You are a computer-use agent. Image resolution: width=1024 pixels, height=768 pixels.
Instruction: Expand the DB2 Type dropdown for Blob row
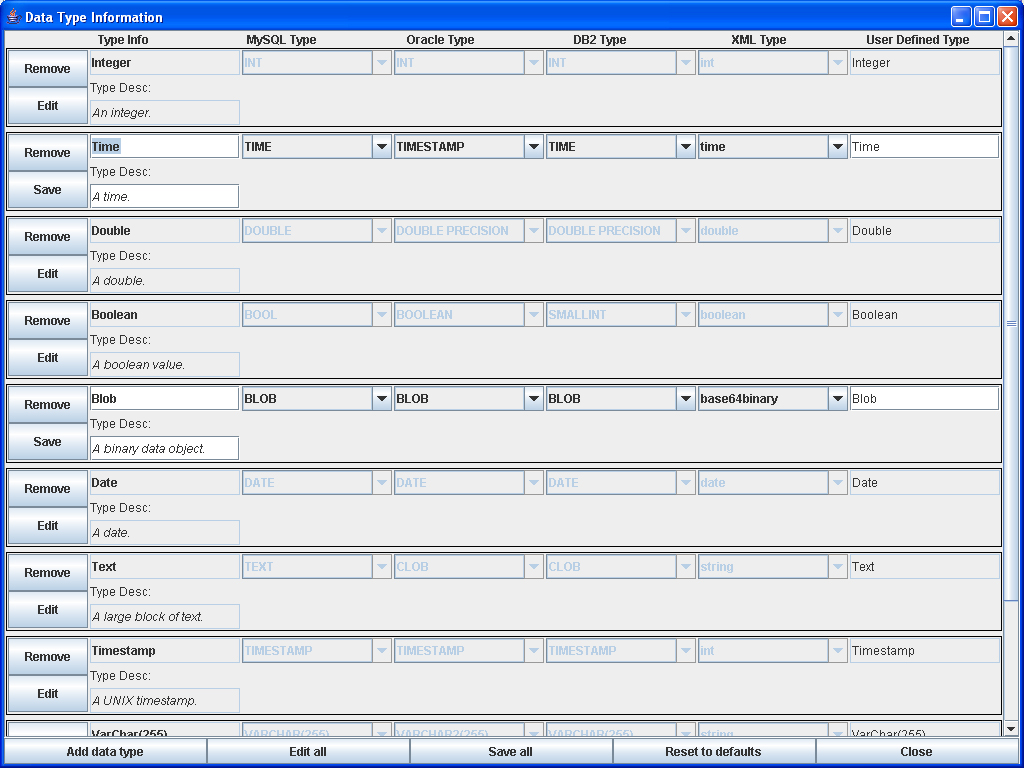[685, 399]
